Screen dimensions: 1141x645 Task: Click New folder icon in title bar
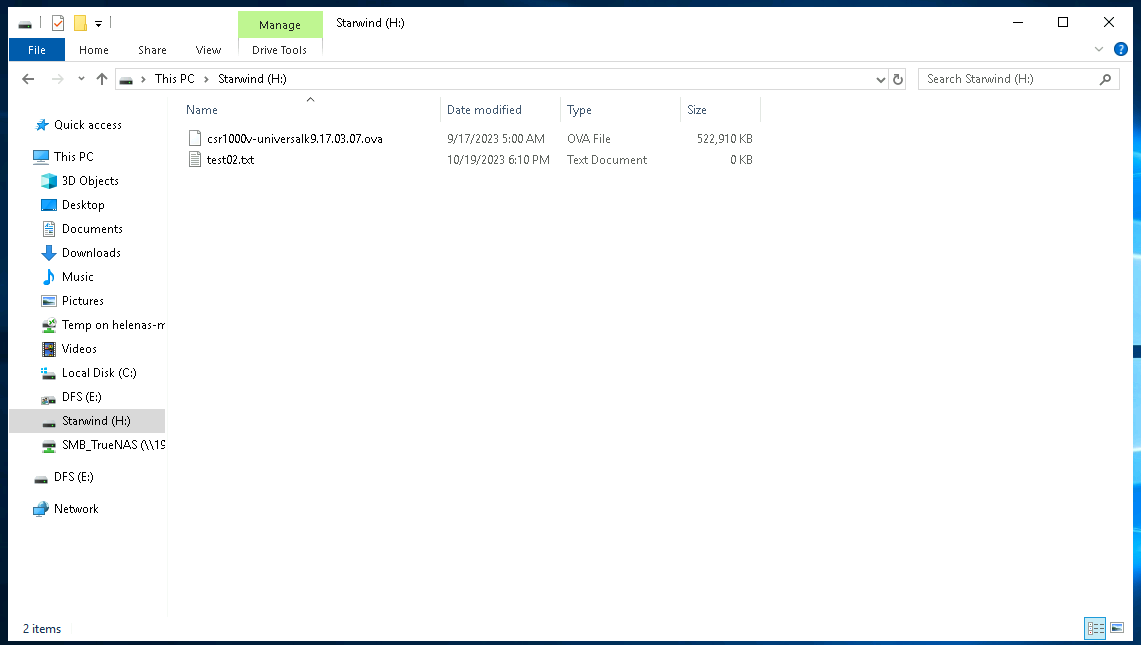click(80, 22)
